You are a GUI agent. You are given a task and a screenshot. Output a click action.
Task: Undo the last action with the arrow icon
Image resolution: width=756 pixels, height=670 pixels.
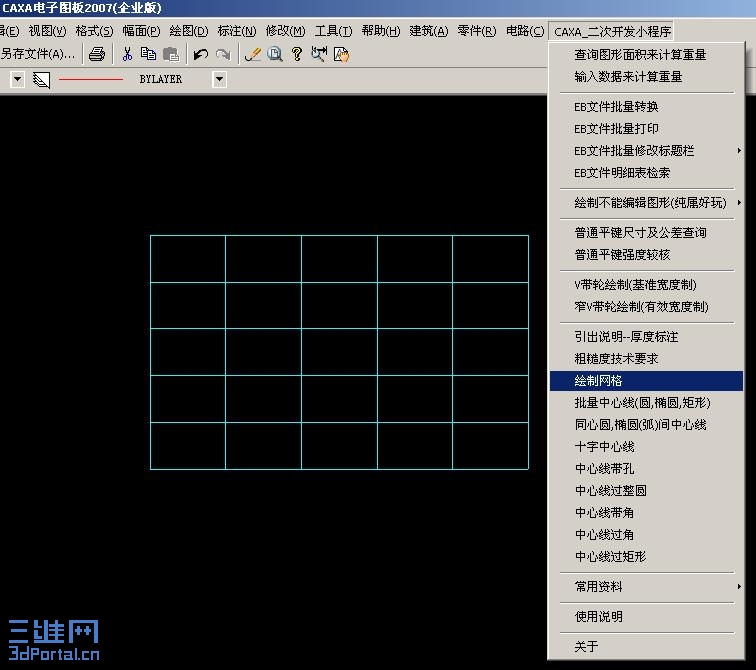201,54
